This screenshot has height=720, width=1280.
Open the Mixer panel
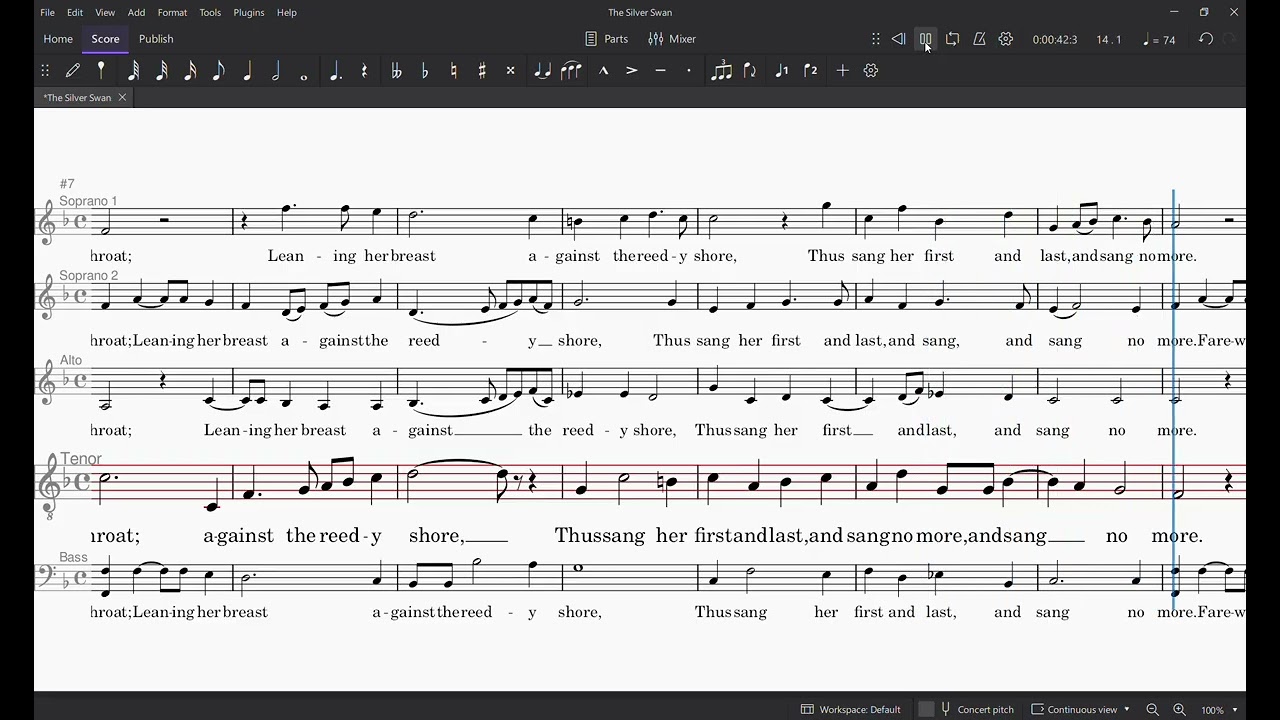[672, 39]
